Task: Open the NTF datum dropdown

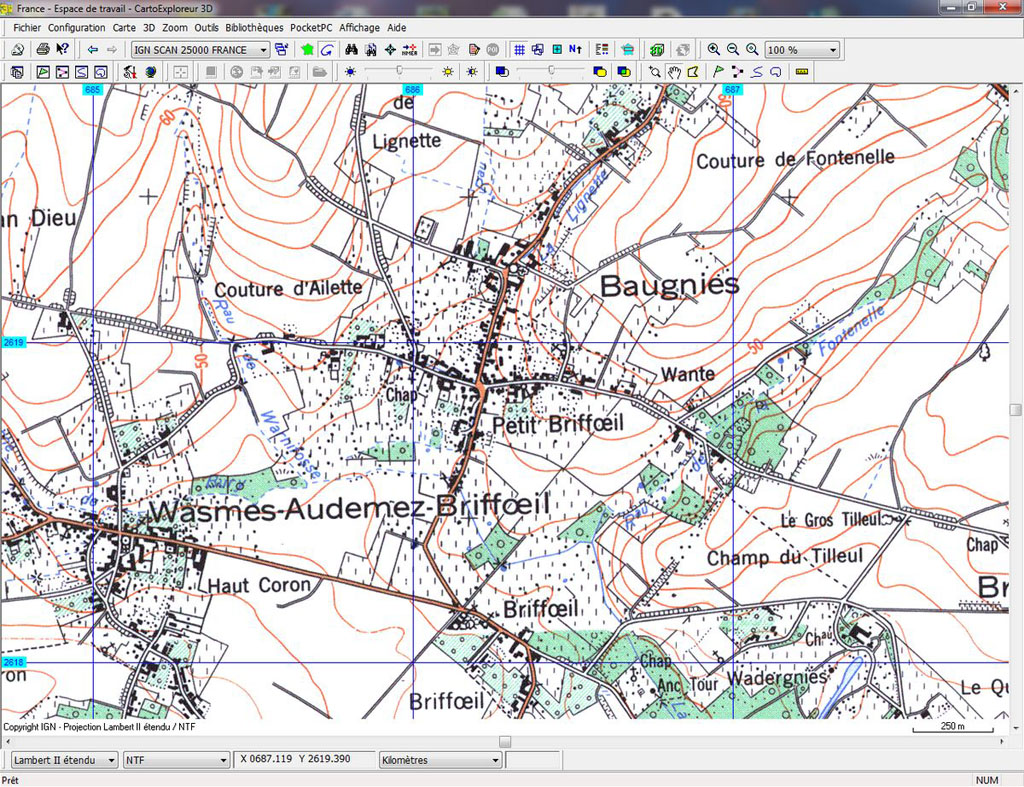Action: pos(176,760)
